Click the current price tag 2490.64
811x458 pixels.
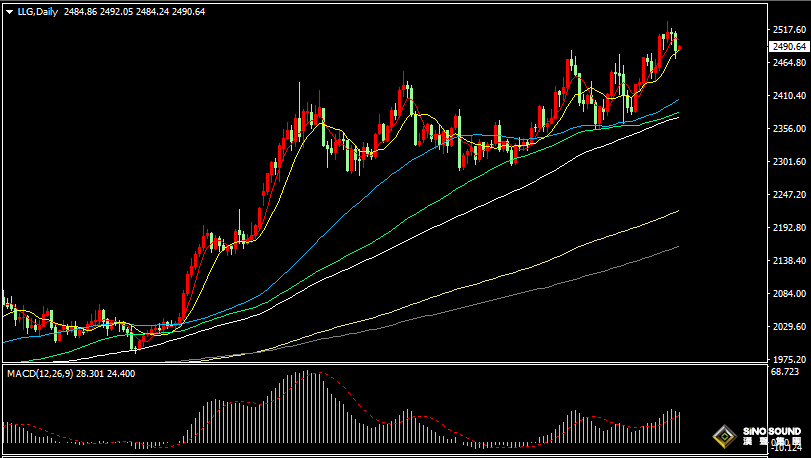point(788,47)
